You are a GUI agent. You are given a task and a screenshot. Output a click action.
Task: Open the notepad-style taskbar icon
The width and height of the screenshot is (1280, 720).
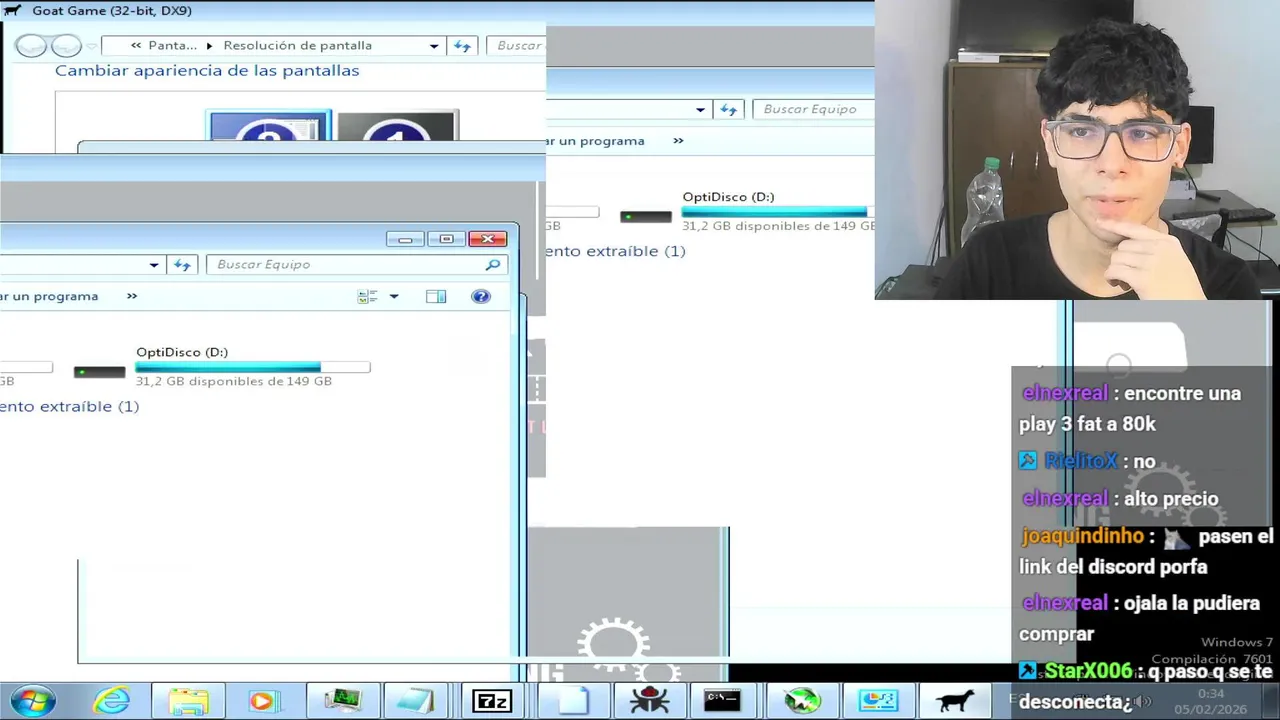[x=414, y=702]
